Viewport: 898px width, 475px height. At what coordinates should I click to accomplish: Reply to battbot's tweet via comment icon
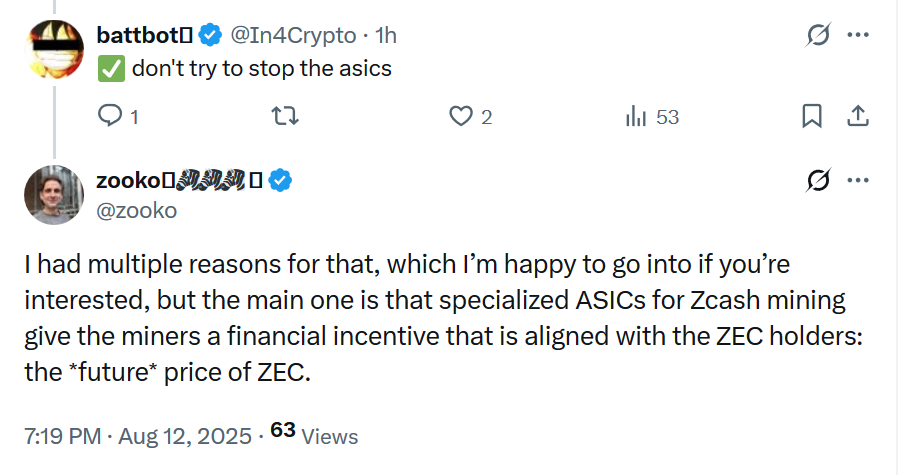(x=110, y=116)
